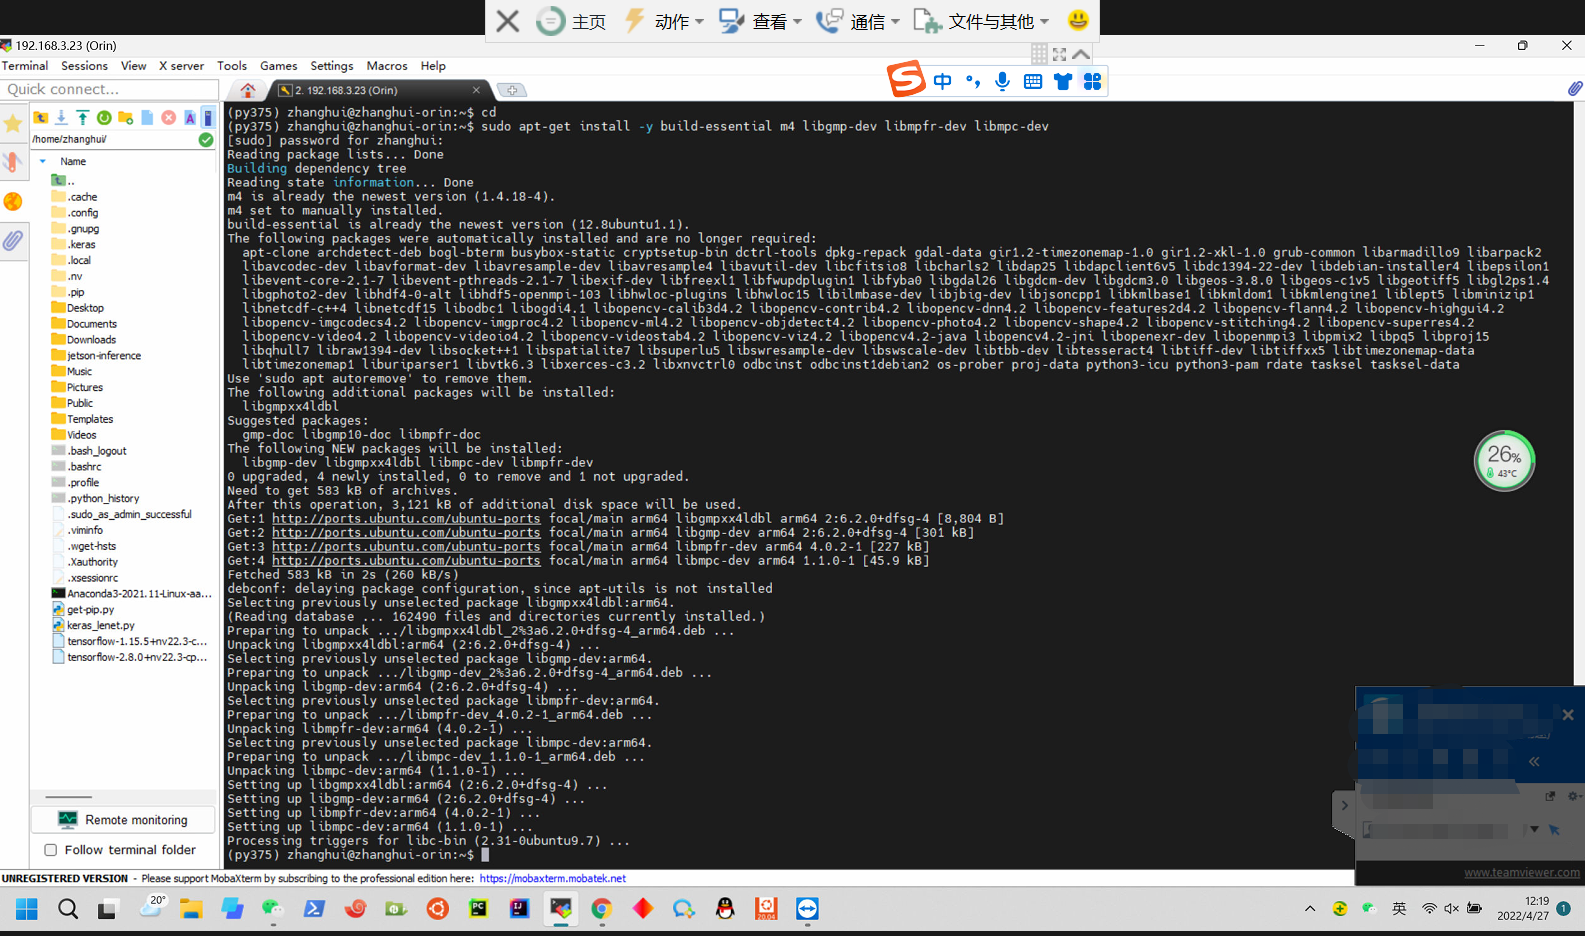The width and height of the screenshot is (1585, 936).
Task: Delete selected file with red X icon
Action: coord(168,118)
